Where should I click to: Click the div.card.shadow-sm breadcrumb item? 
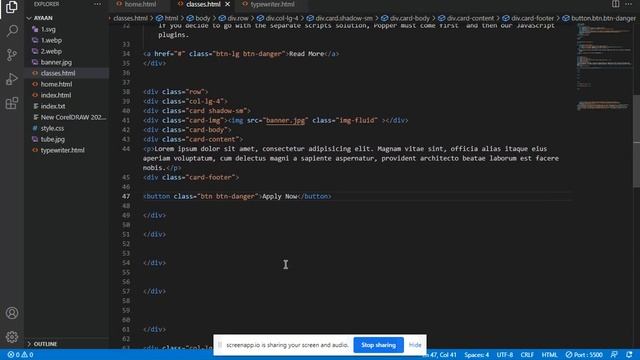340,18
